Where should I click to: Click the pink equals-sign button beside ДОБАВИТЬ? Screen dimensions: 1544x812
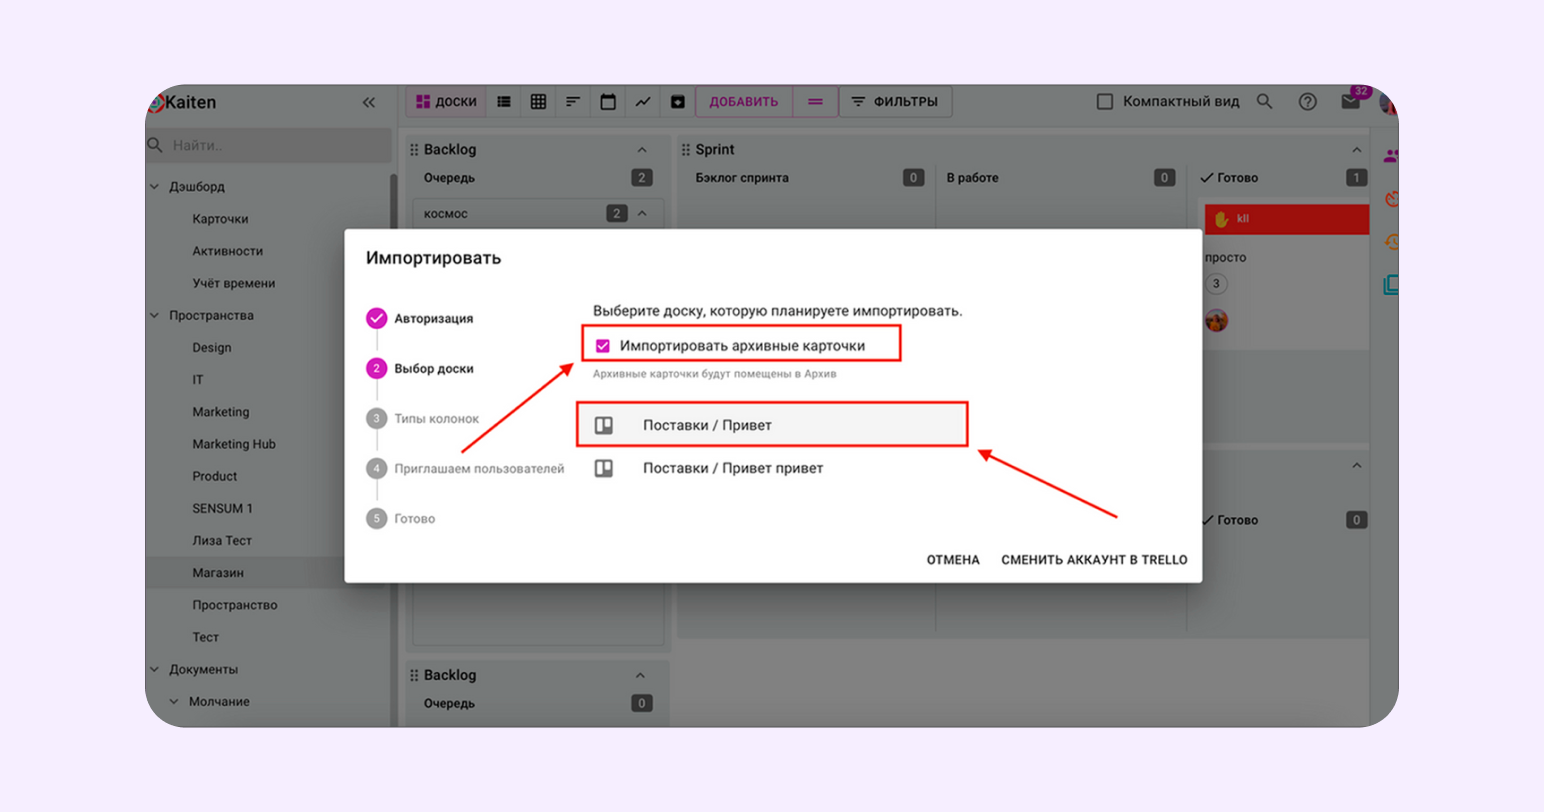[815, 101]
